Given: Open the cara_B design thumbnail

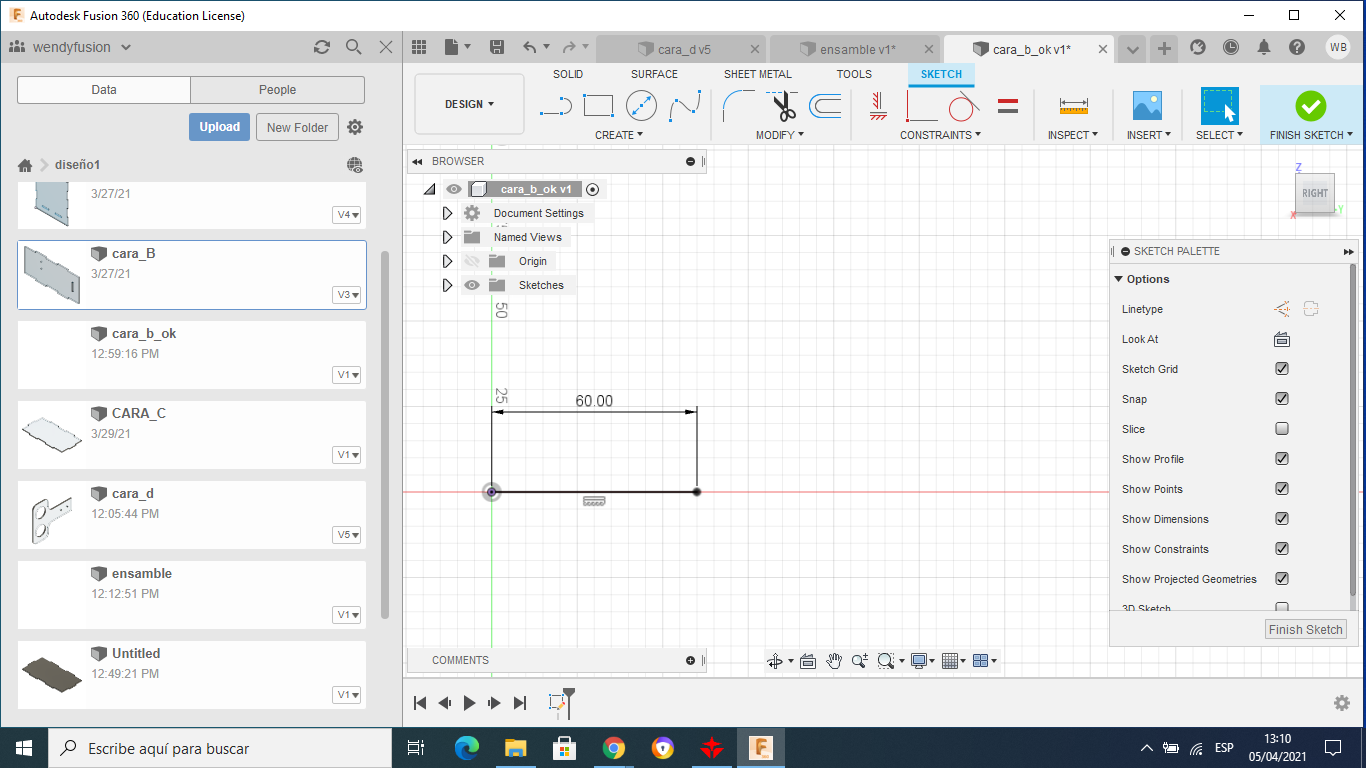Looking at the screenshot, I should click(51, 275).
